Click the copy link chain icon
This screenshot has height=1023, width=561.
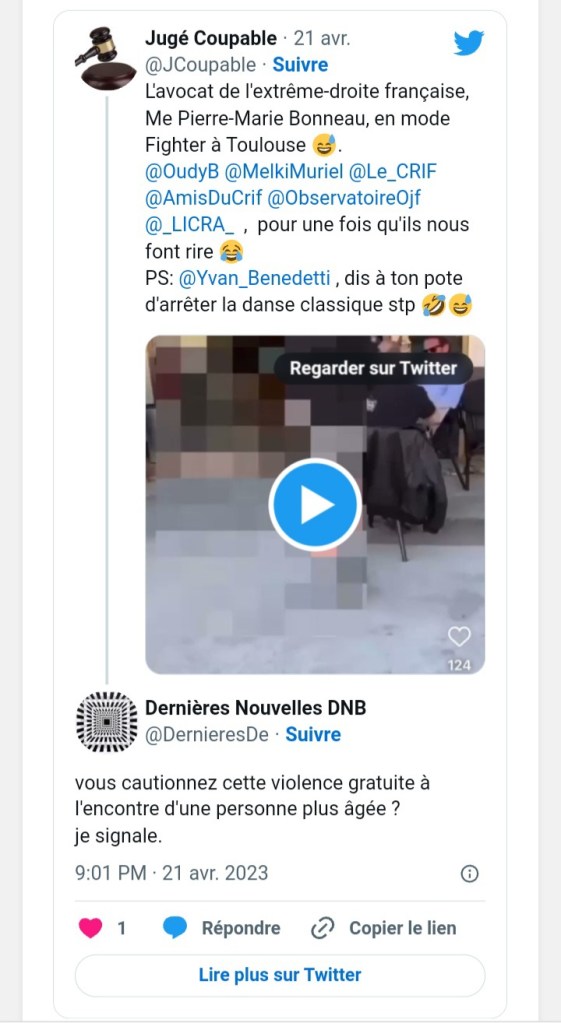coord(323,928)
